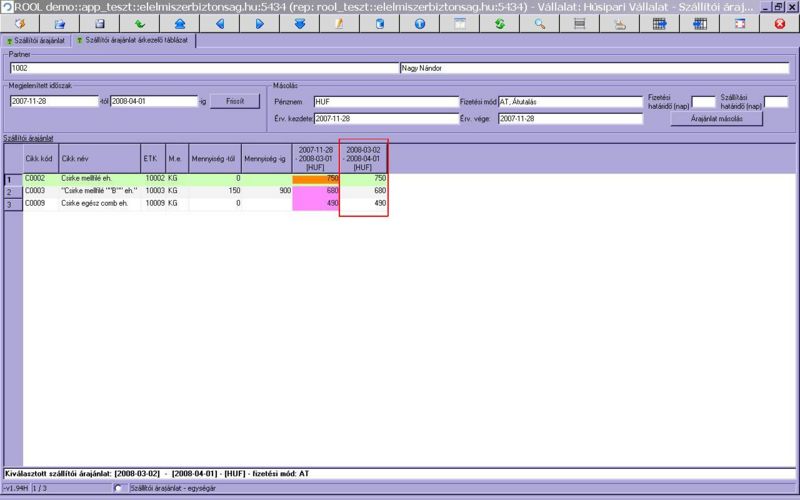Image resolution: width=800 pixels, height=500 pixels.
Task: Click the green undo arrow icon
Action: coord(139,23)
